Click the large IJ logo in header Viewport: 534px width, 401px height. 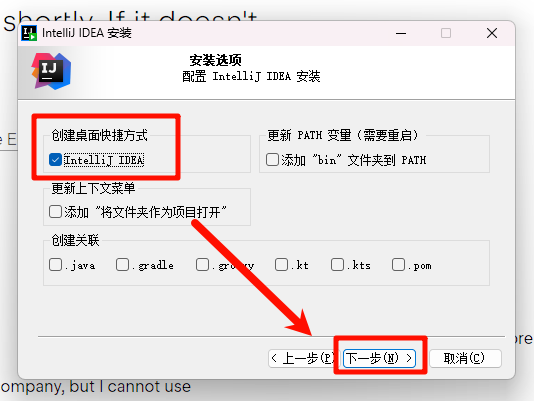(51, 71)
